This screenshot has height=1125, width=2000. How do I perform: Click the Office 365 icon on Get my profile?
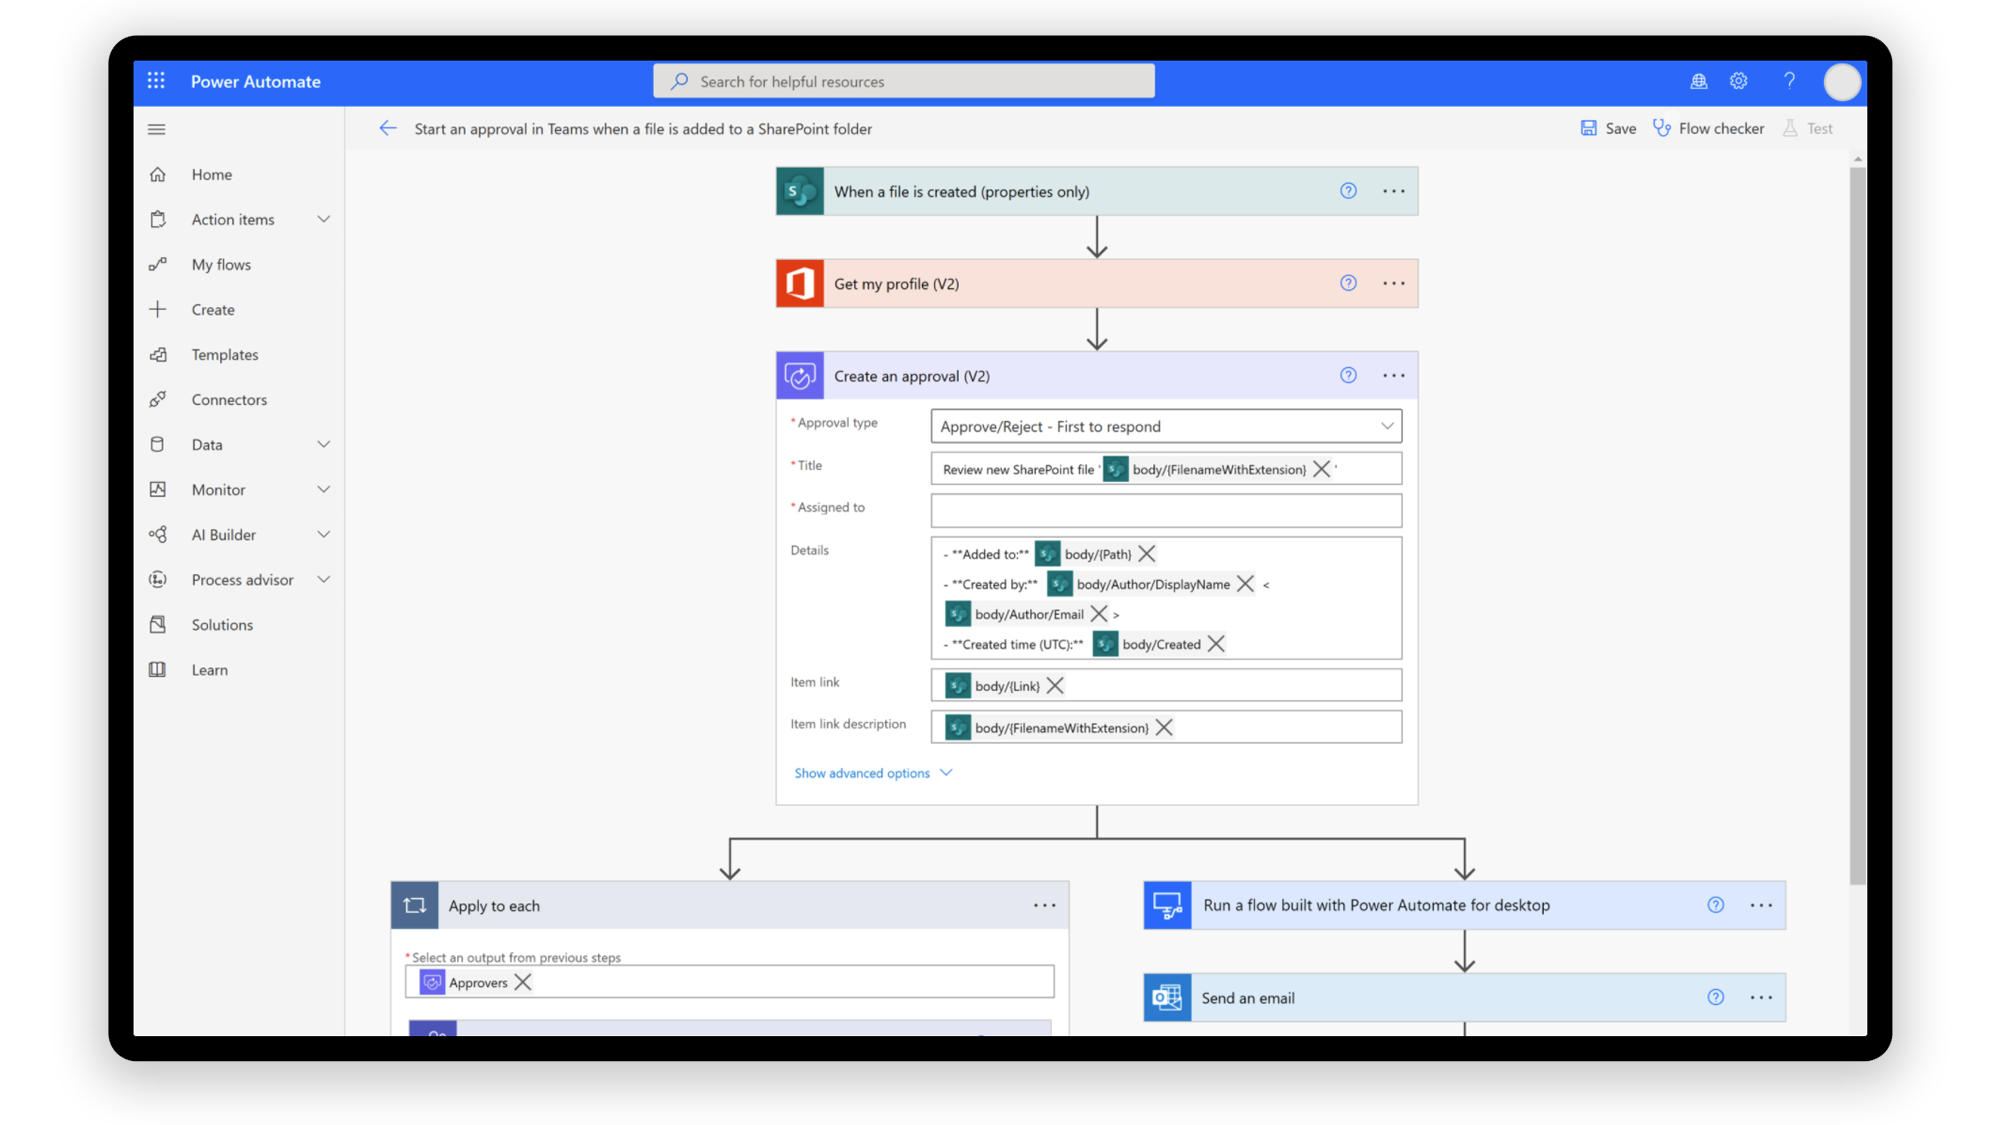pos(800,283)
